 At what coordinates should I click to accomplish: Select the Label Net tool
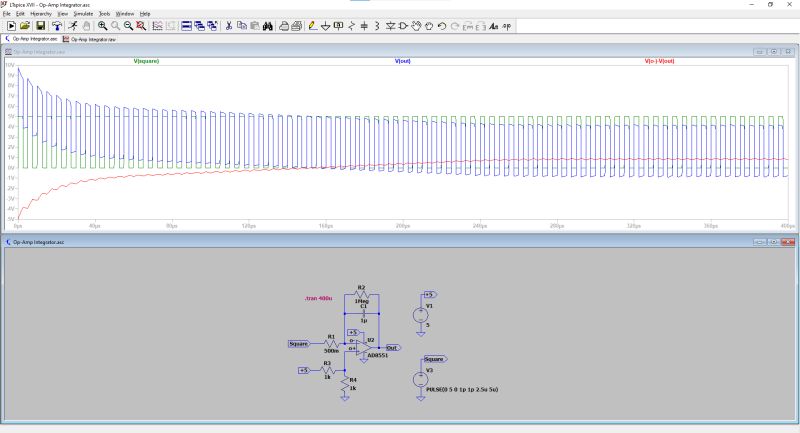(338, 26)
